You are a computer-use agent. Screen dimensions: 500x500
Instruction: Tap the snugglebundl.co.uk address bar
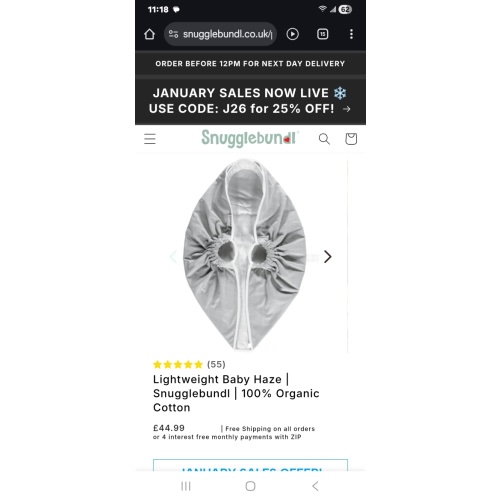(x=220, y=34)
